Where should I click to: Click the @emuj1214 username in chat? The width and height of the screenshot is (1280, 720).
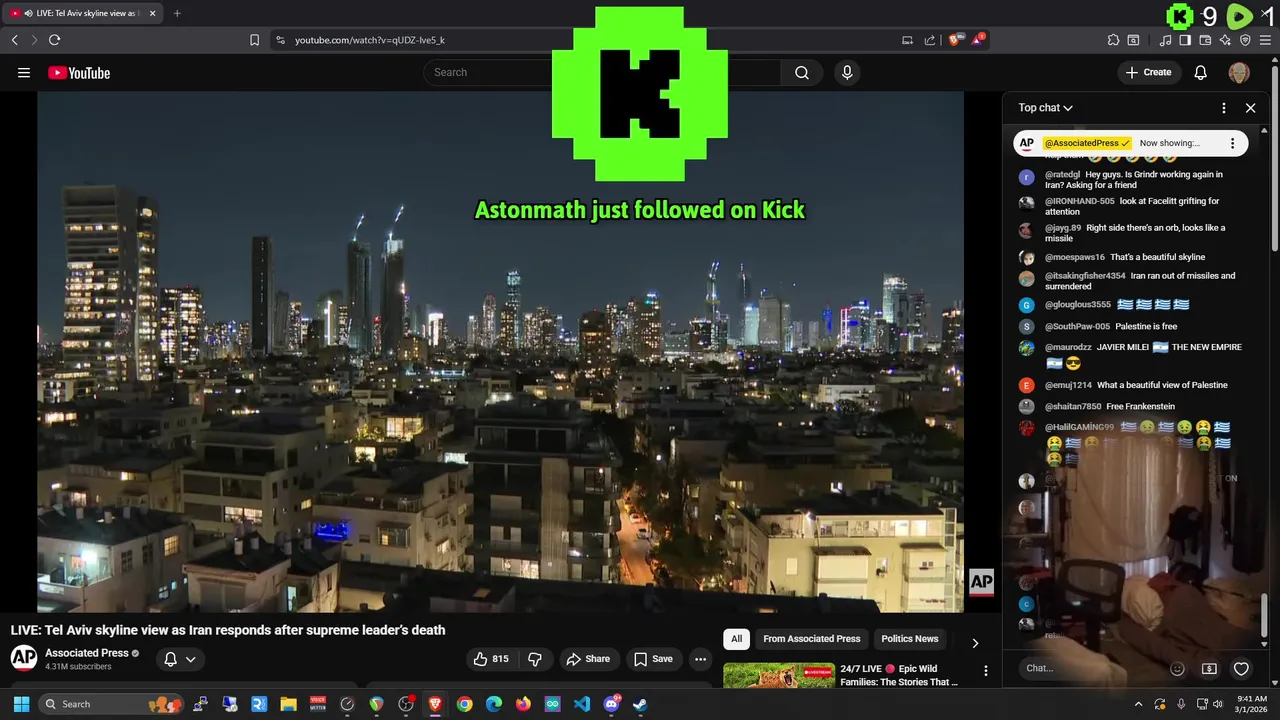1068,385
